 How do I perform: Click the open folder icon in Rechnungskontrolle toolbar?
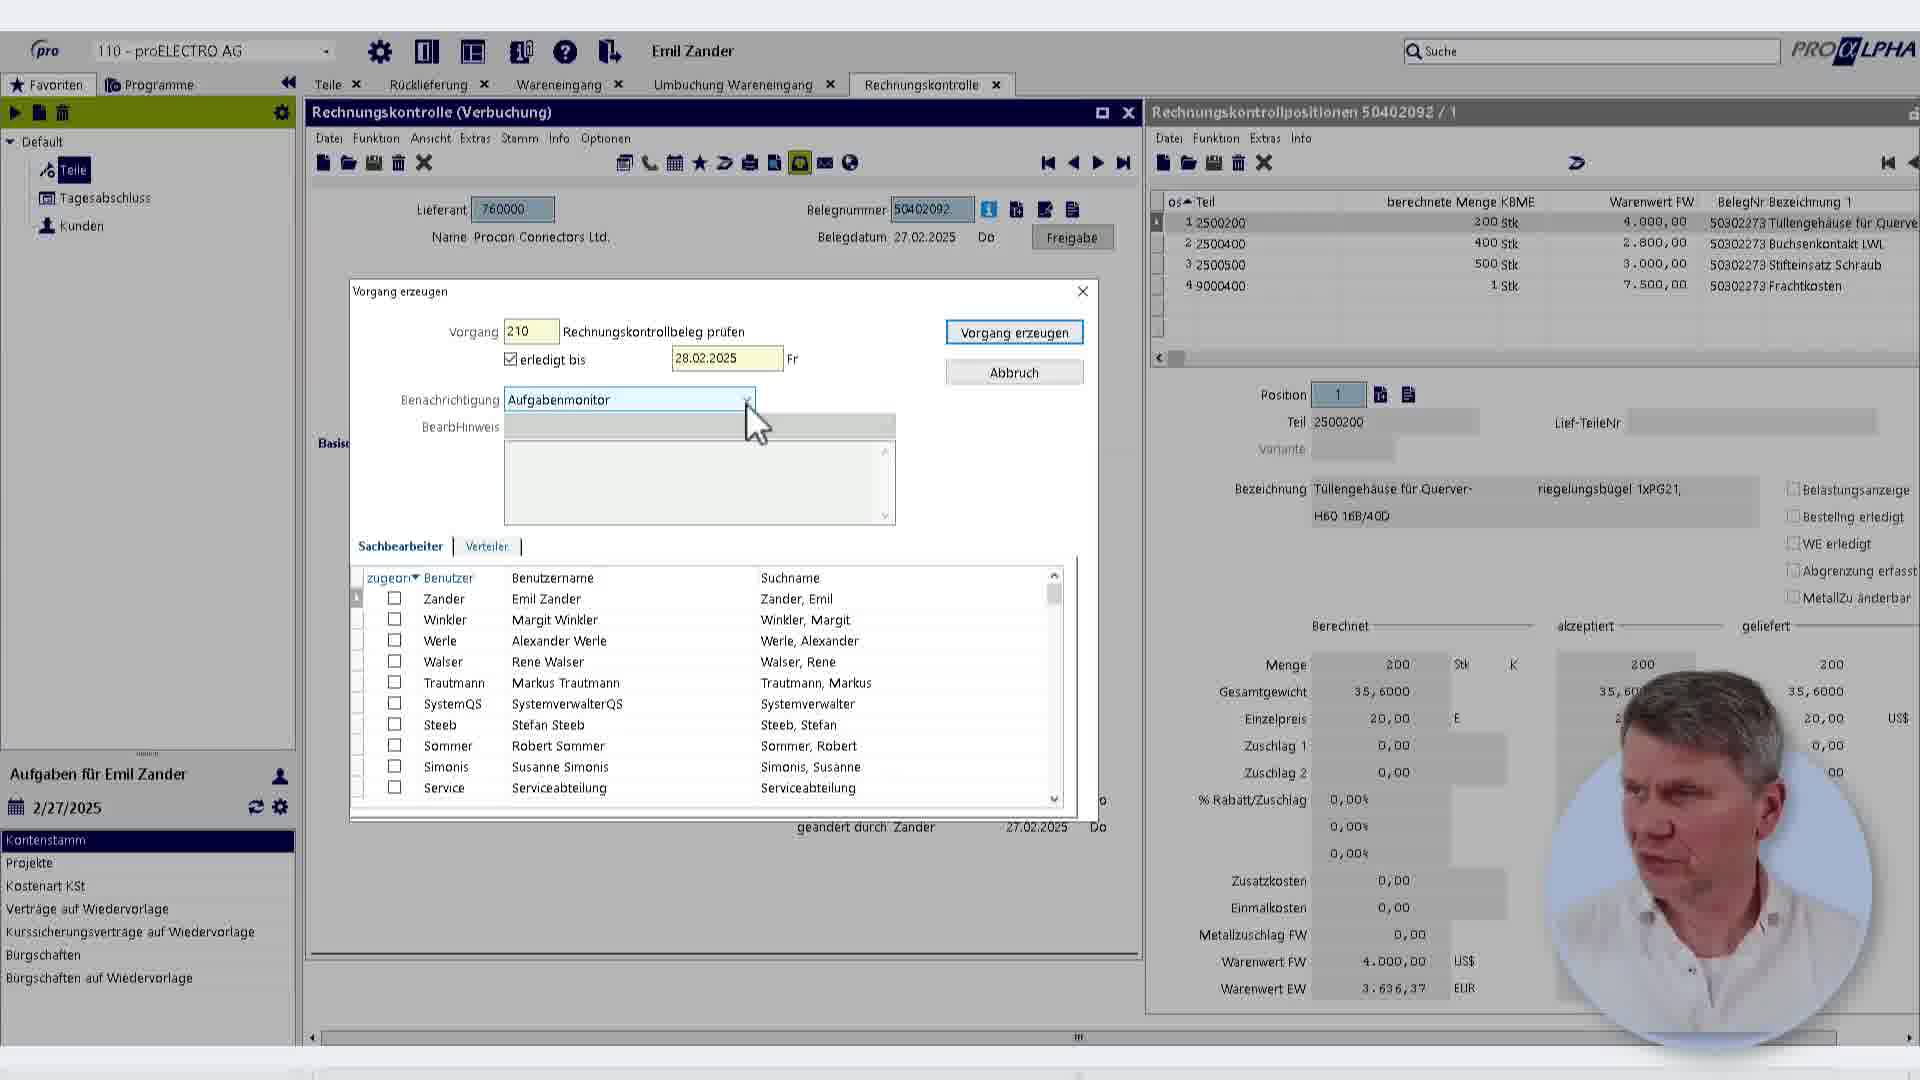pos(348,163)
